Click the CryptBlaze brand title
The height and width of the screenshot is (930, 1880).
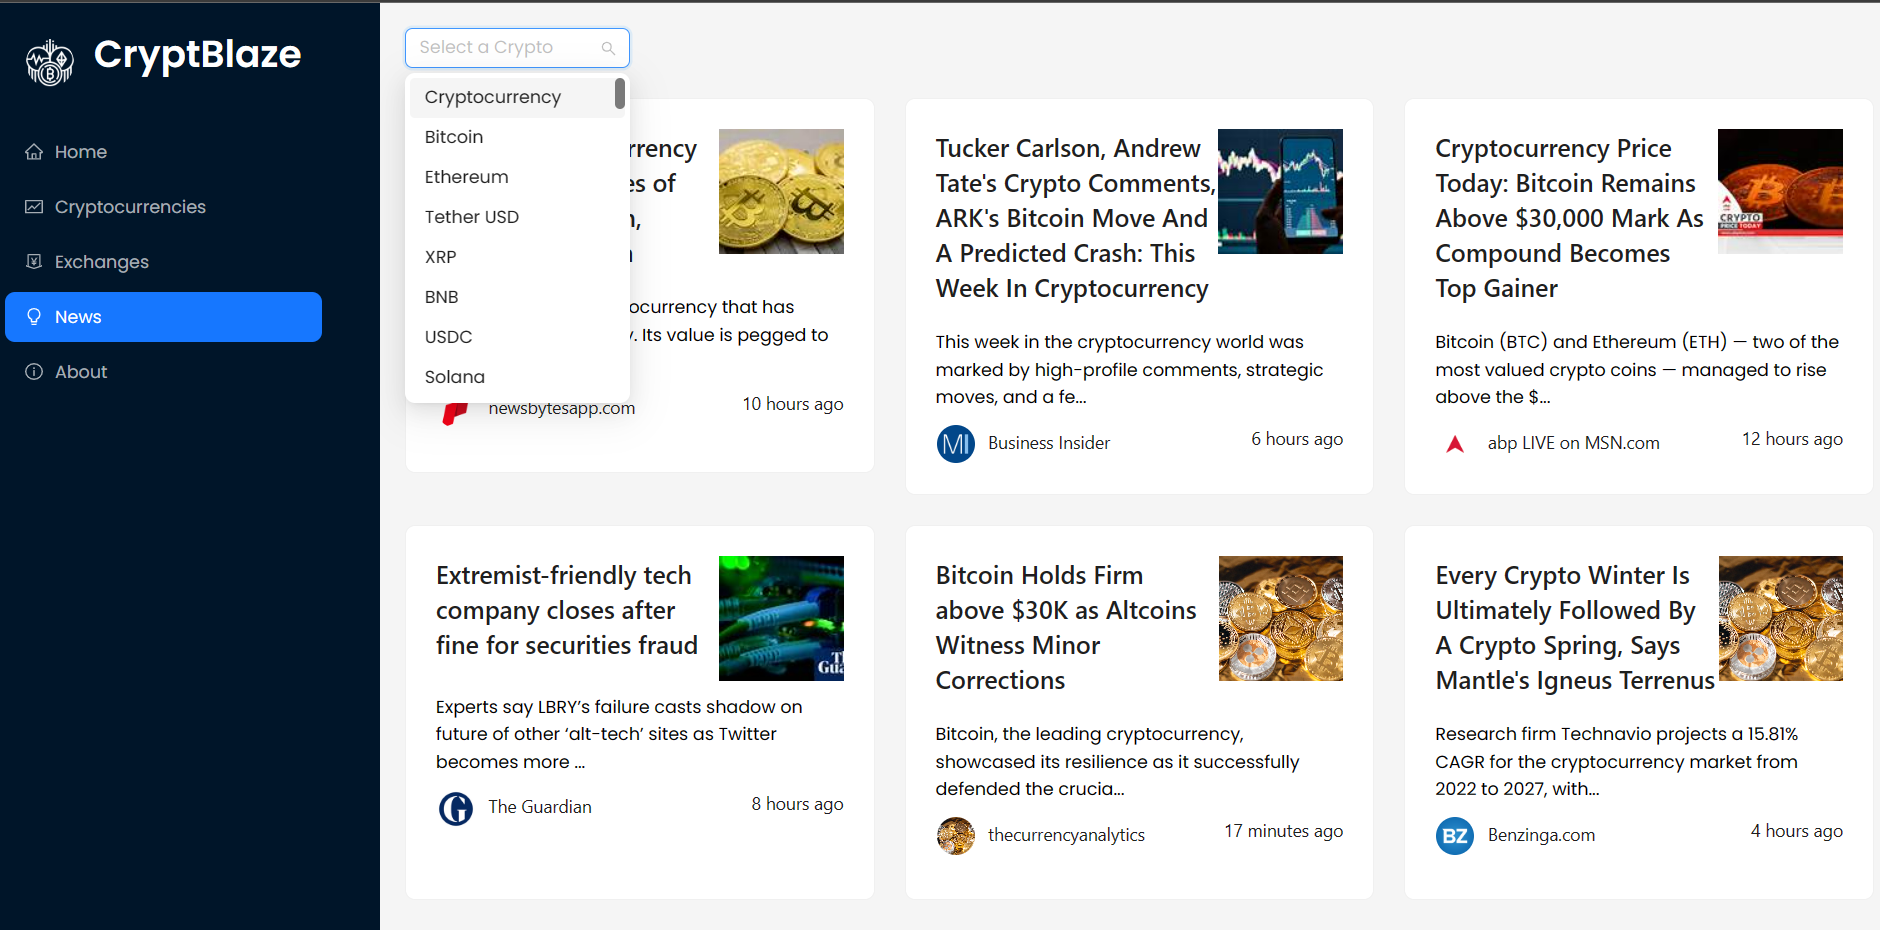tap(197, 54)
